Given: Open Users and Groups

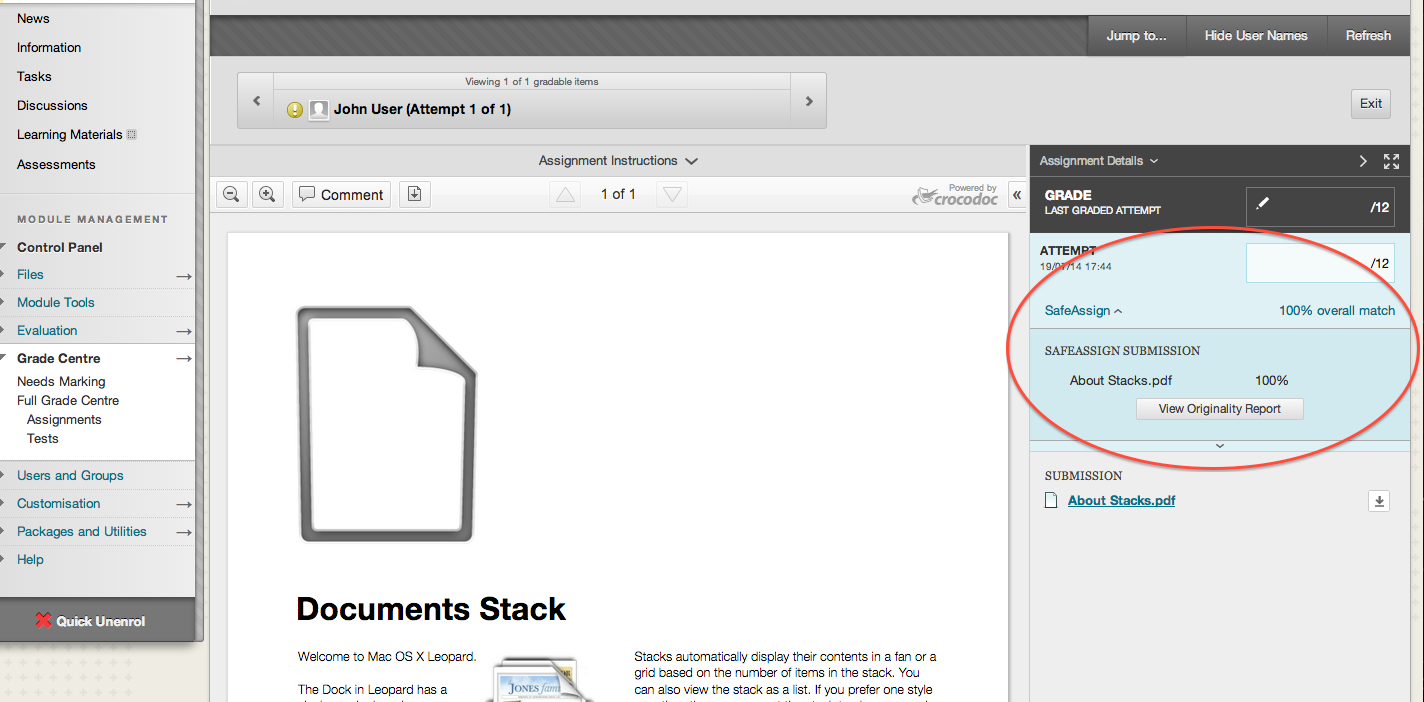Looking at the screenshot, I should pos(70,475).
